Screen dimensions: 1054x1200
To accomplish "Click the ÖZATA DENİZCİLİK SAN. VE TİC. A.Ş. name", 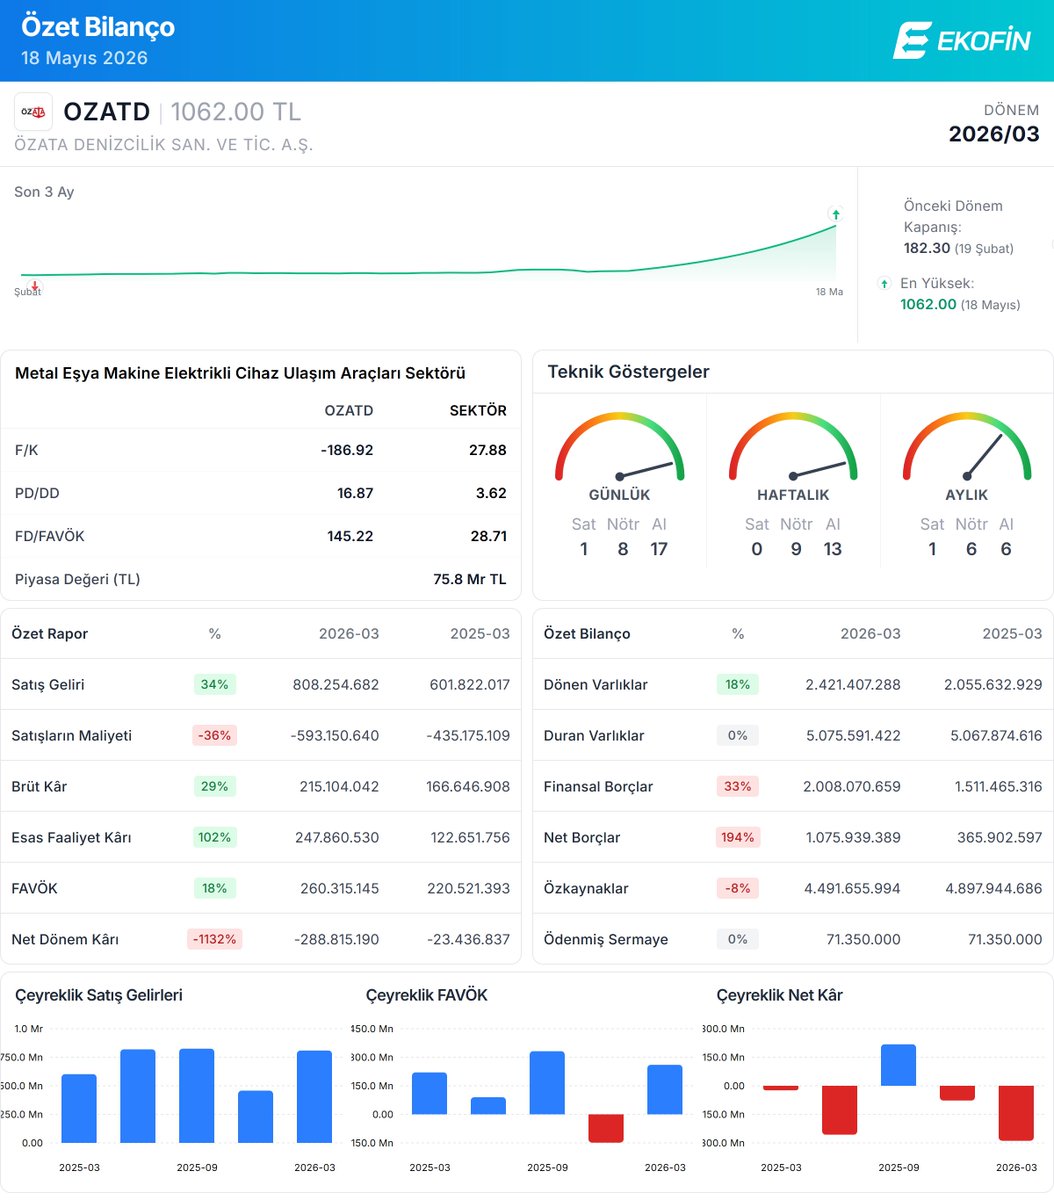I will tap(163, 145).
